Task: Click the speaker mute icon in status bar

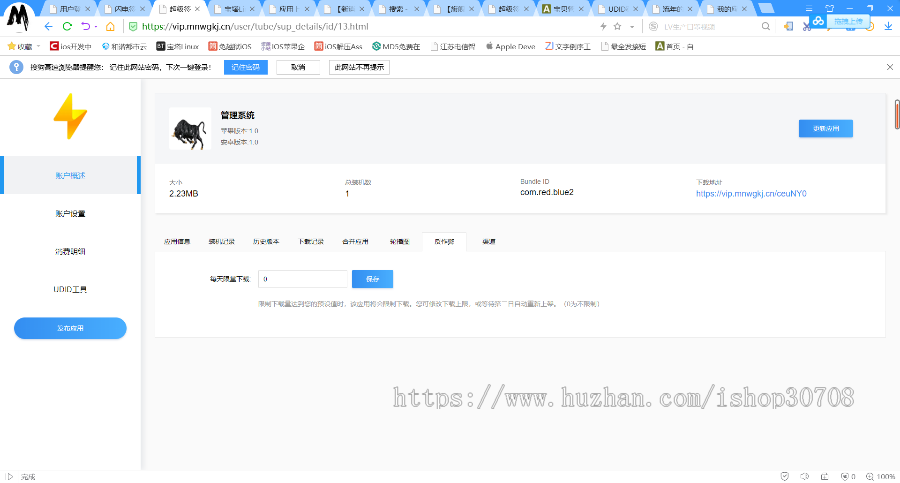Action: click(x=805, y=476)
